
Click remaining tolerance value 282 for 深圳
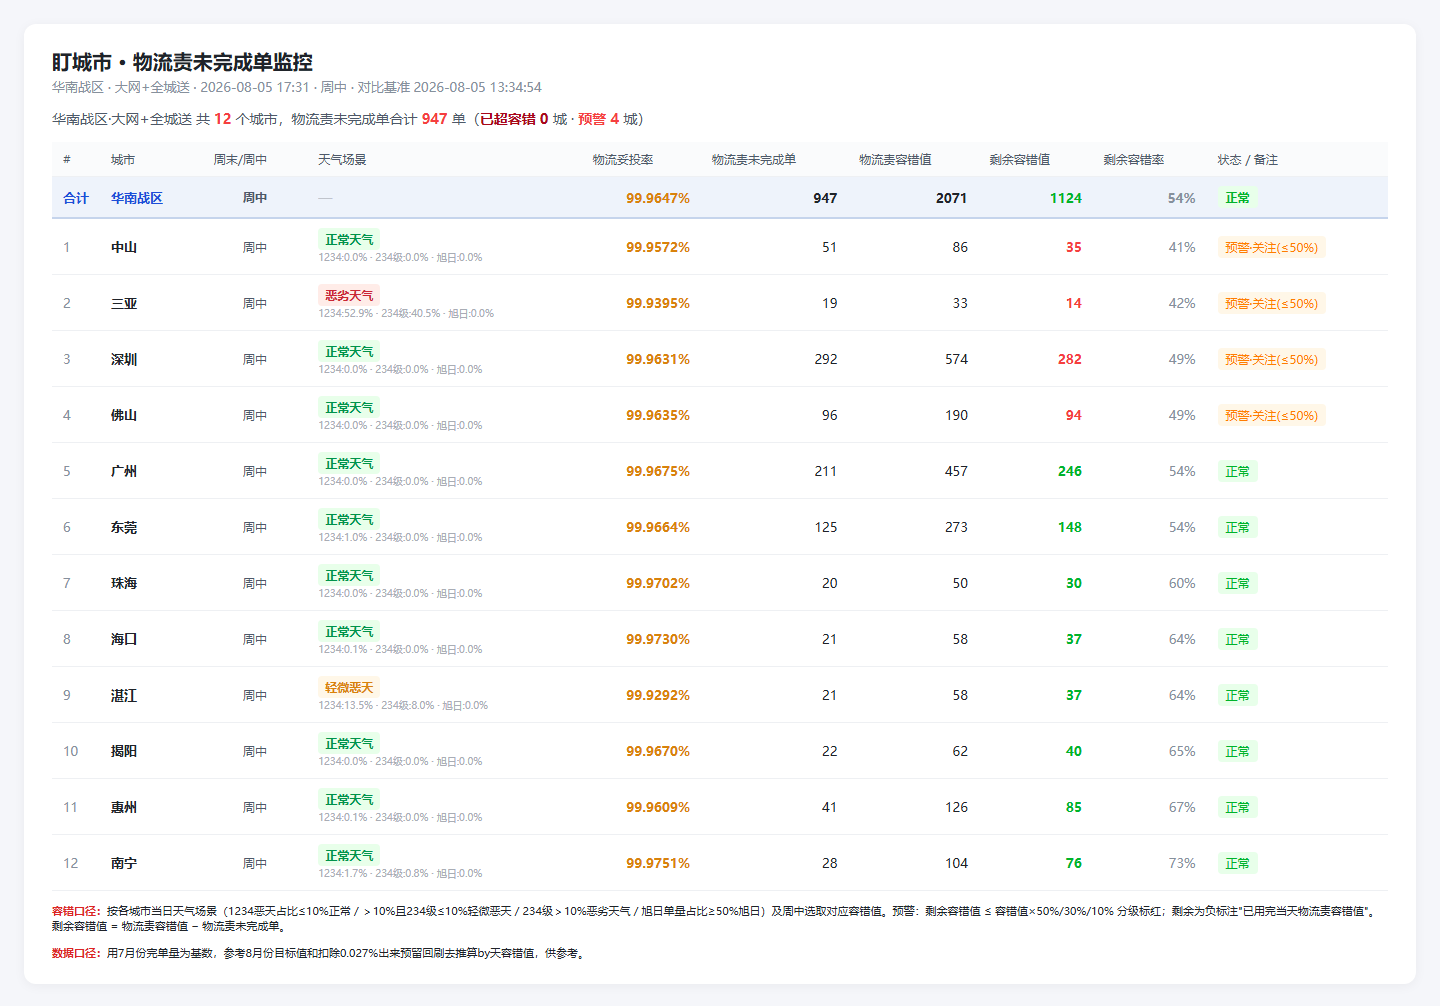pos(1070,359)
